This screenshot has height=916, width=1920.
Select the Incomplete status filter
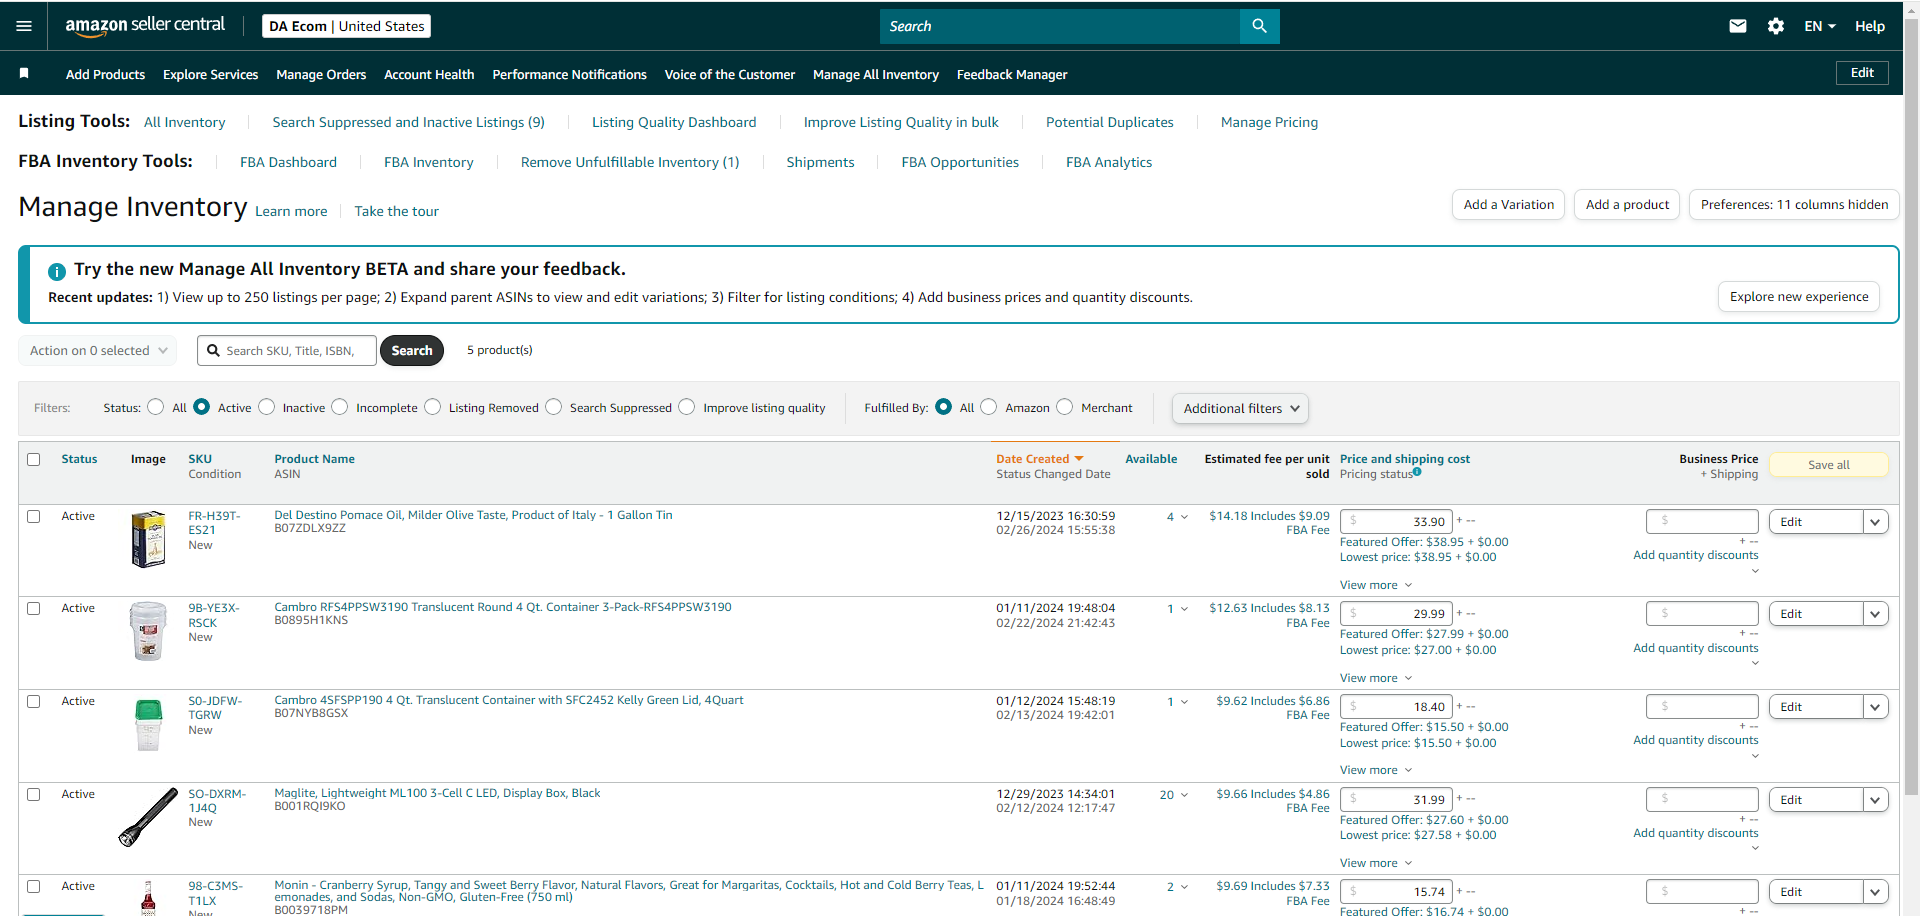click(x=340, y=407)
